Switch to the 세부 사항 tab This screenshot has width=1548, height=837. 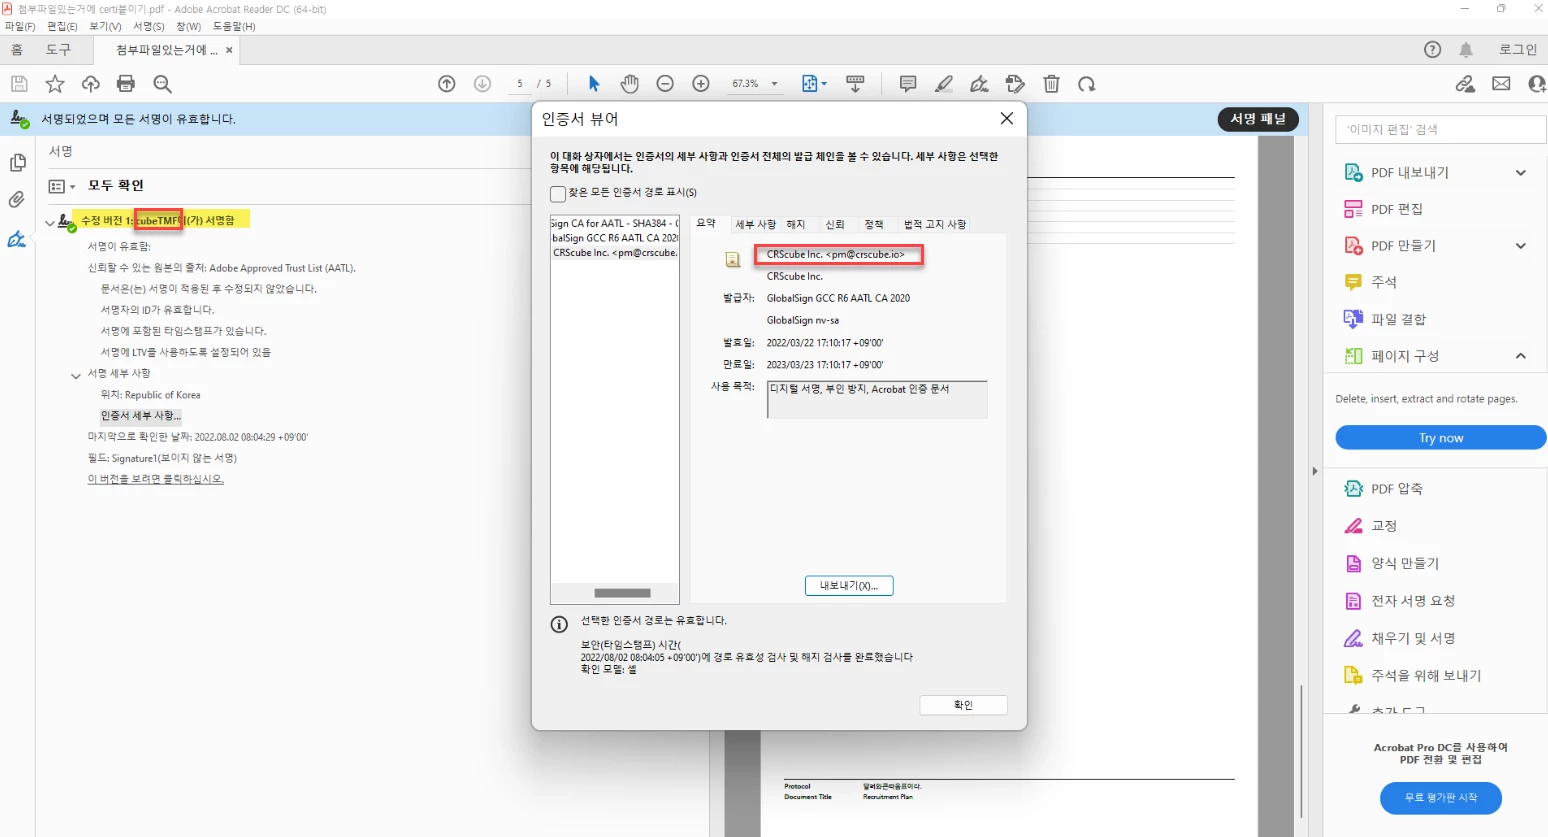coord(756,225)
